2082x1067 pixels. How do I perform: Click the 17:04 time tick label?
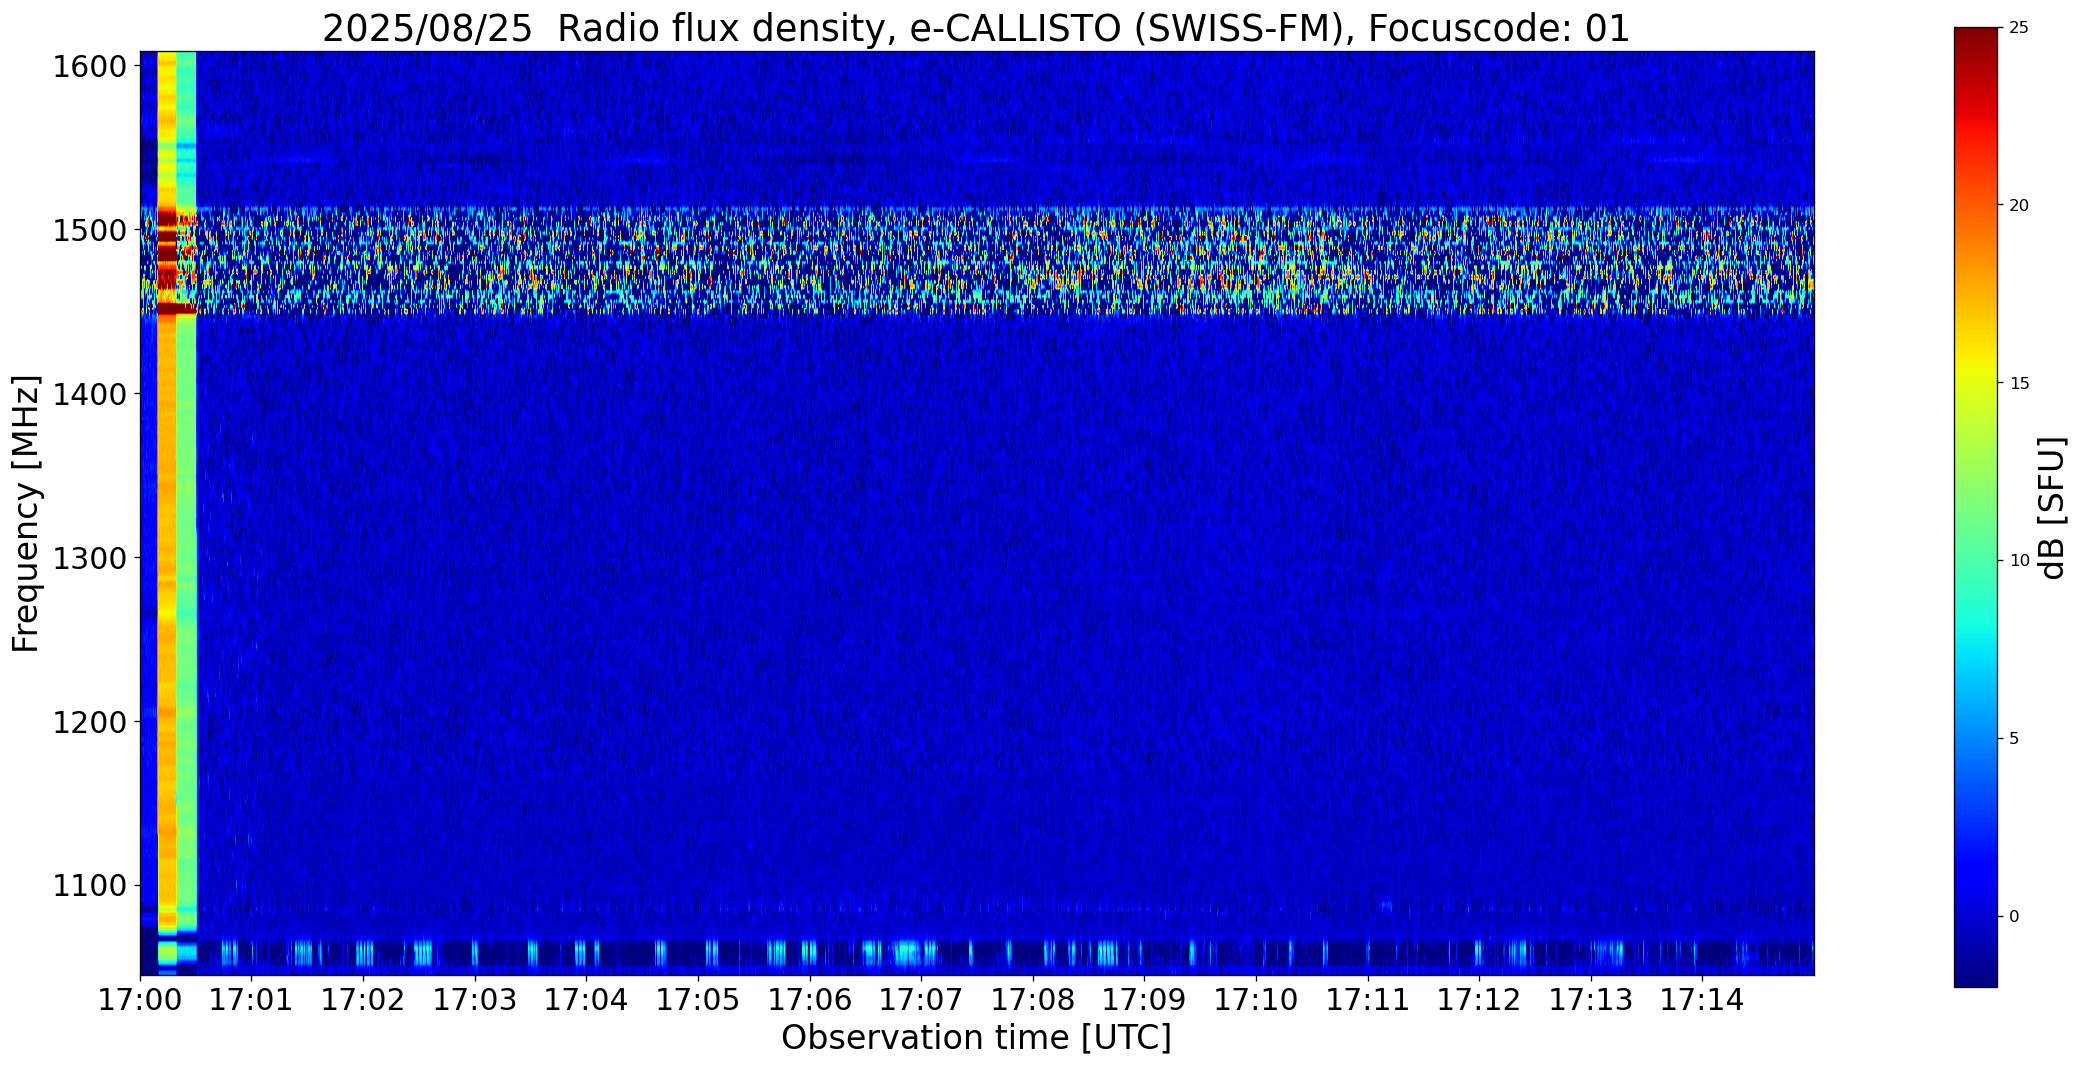tap(586, 999)
